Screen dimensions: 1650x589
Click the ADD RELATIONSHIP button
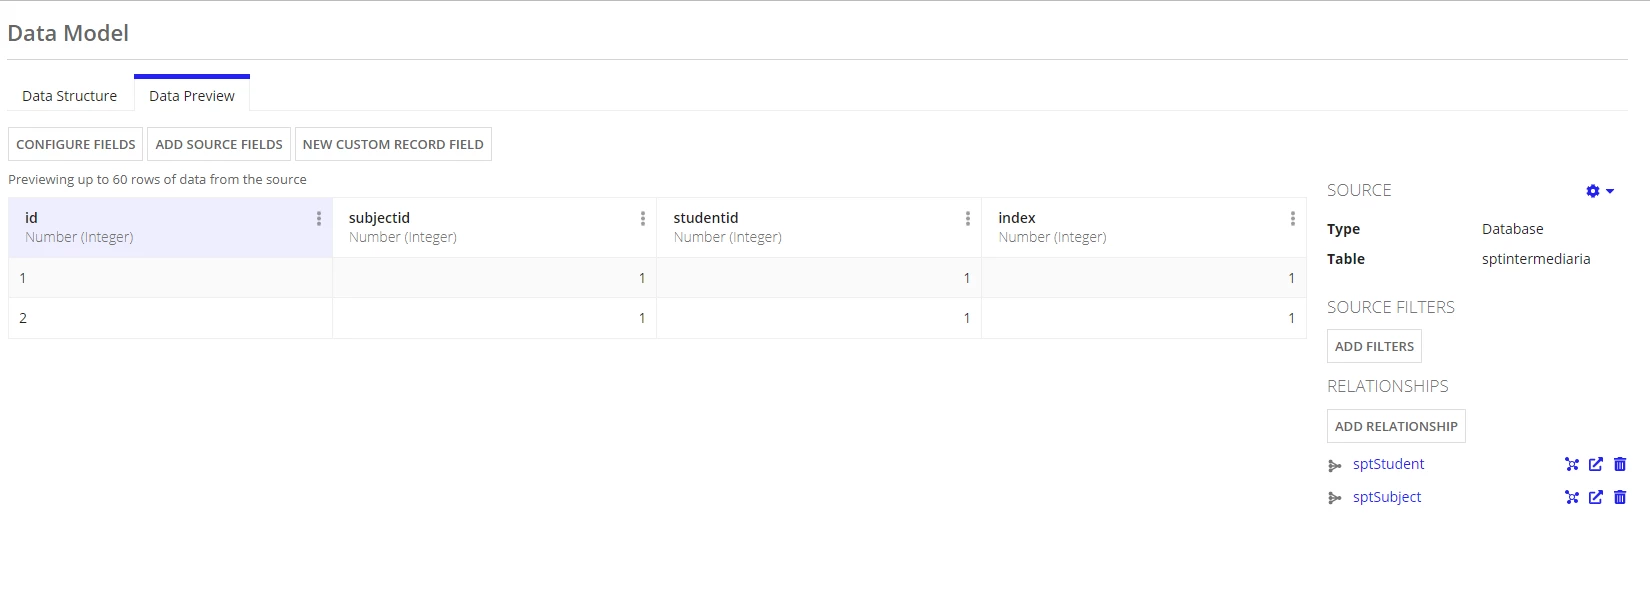click(x=1396, y=426)
